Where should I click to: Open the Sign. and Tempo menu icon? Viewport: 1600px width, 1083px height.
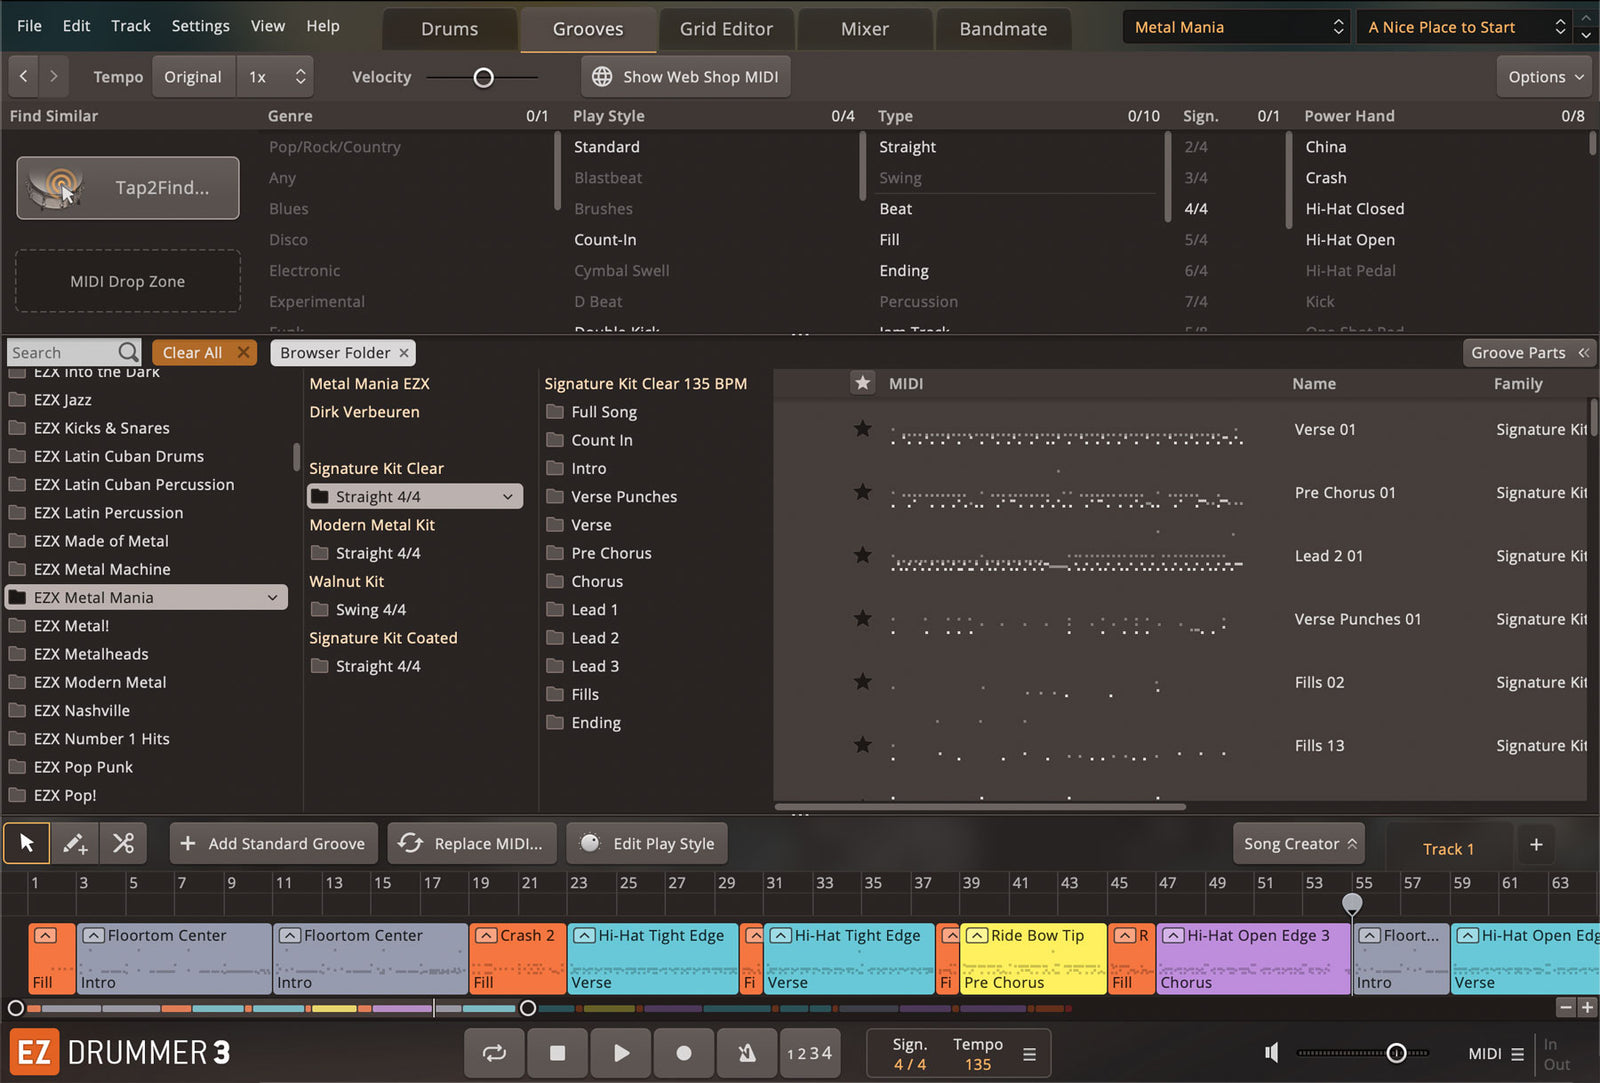tap(1029, 1054)
